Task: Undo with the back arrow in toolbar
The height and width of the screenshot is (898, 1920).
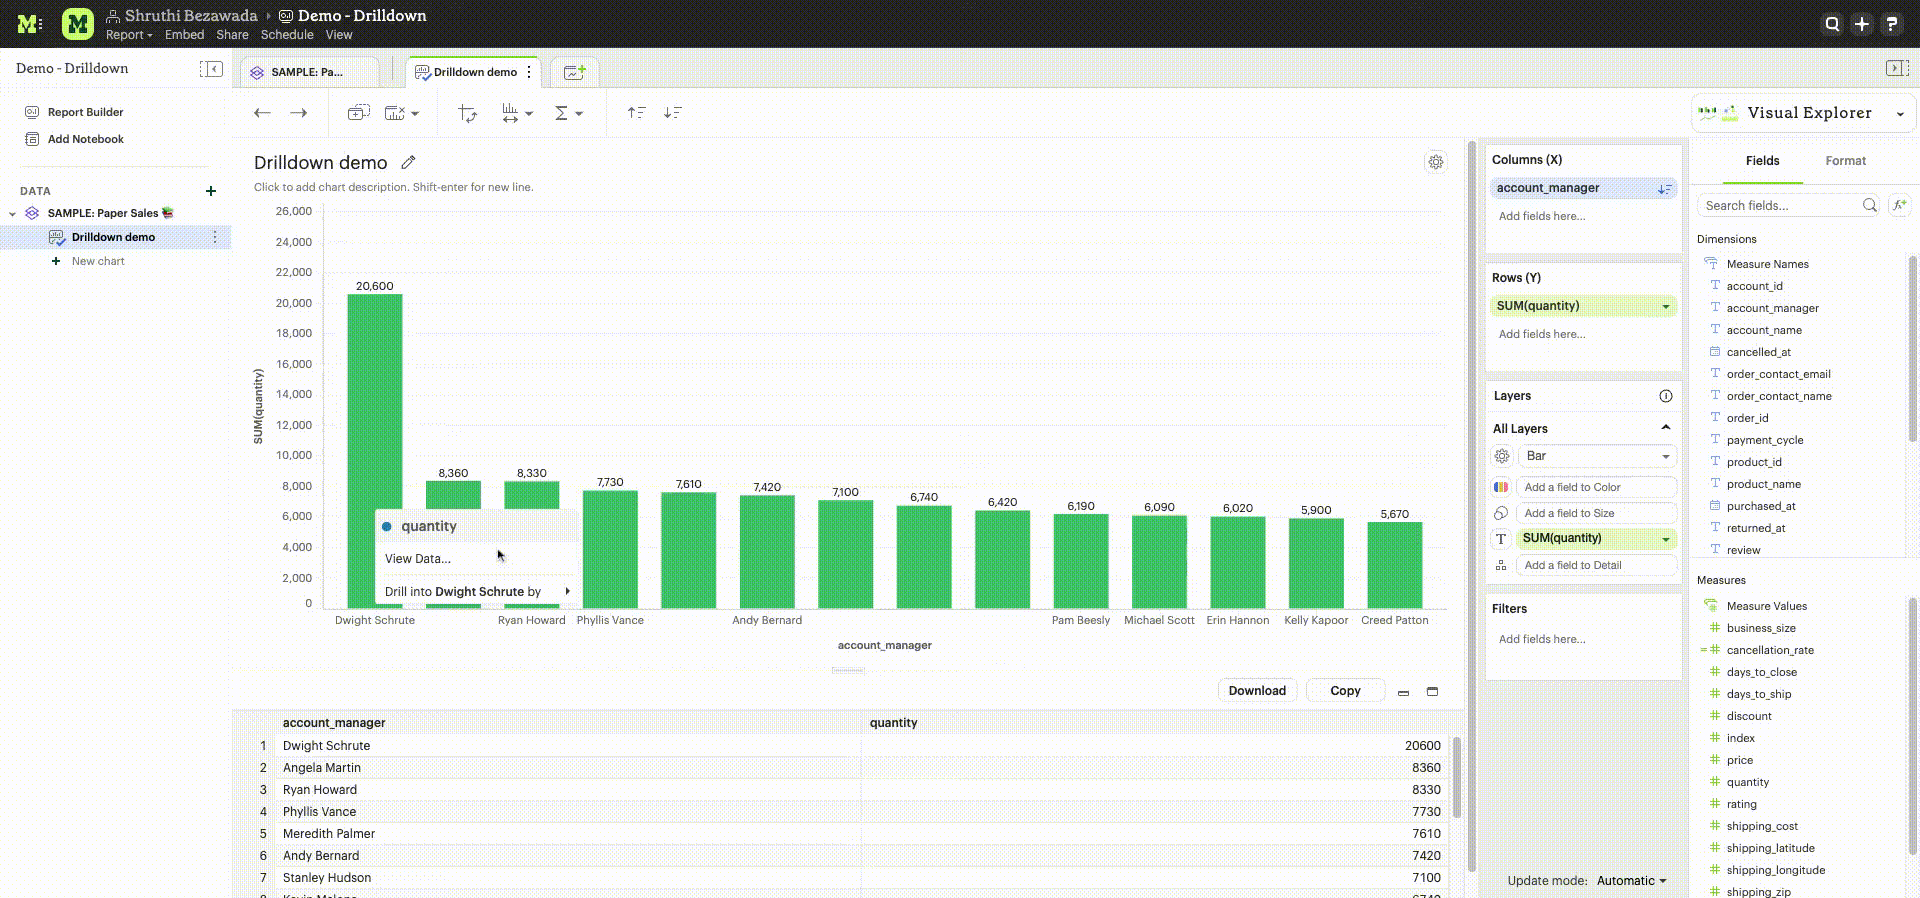Action: [262, 113]
